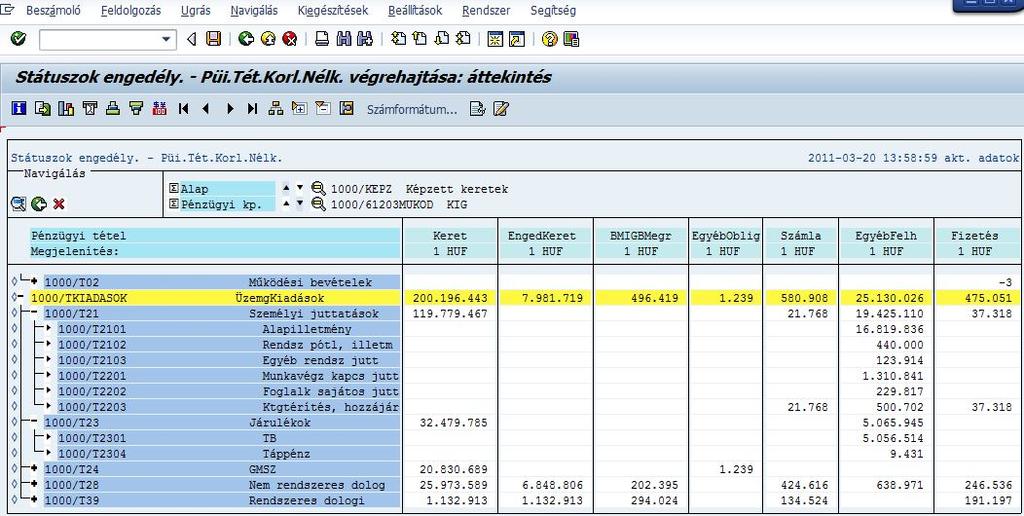The width and height of the screenshot is (1024, 516).
Task: Open the Kiegészítések menu
Action: point(332,10)
